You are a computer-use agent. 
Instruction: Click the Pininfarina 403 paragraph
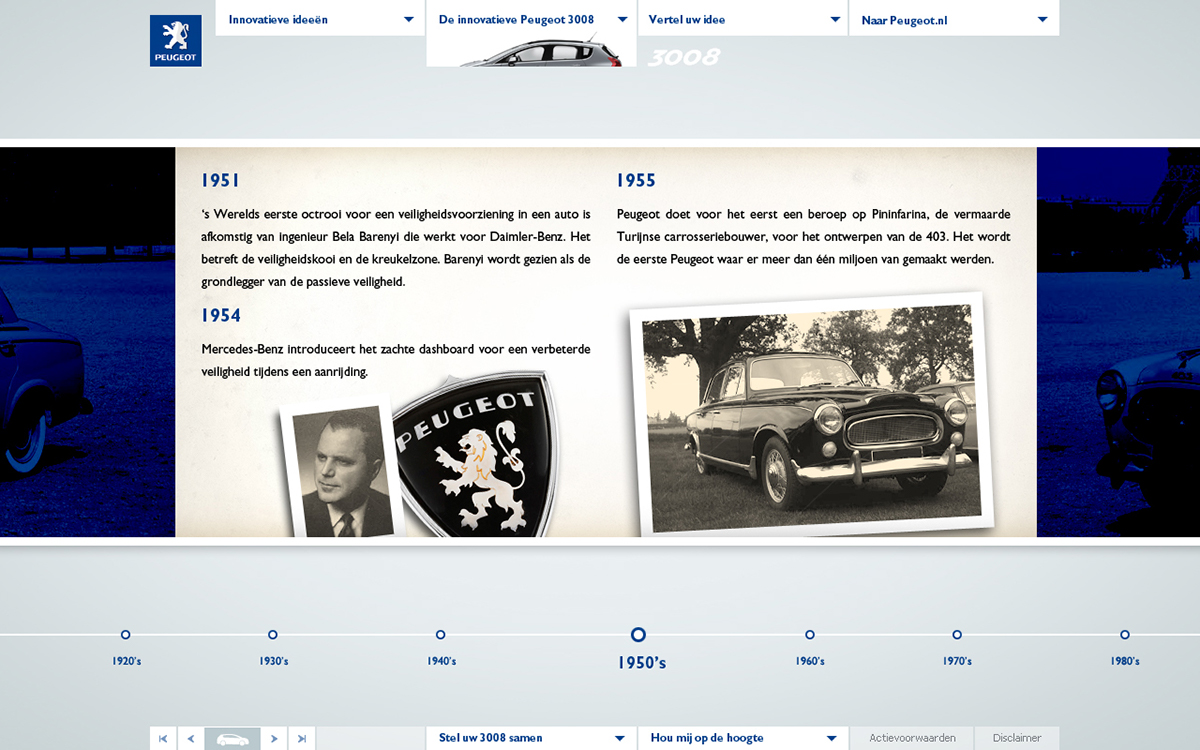813,237
